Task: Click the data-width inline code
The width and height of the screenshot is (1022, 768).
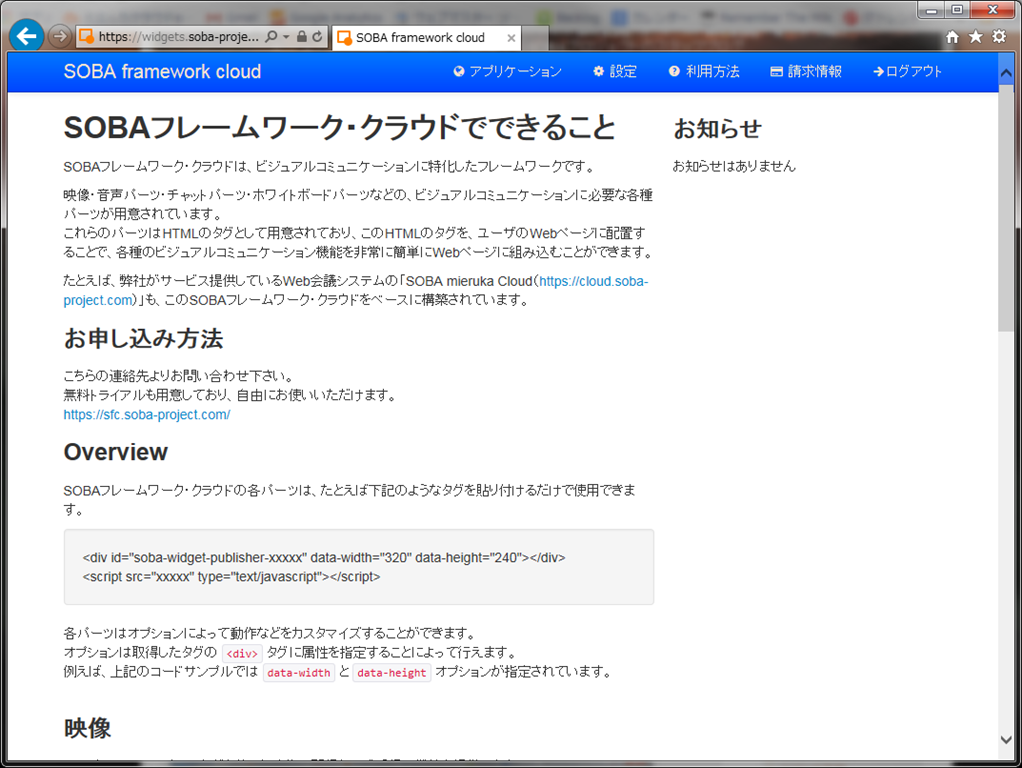Action: pos(299,673)
